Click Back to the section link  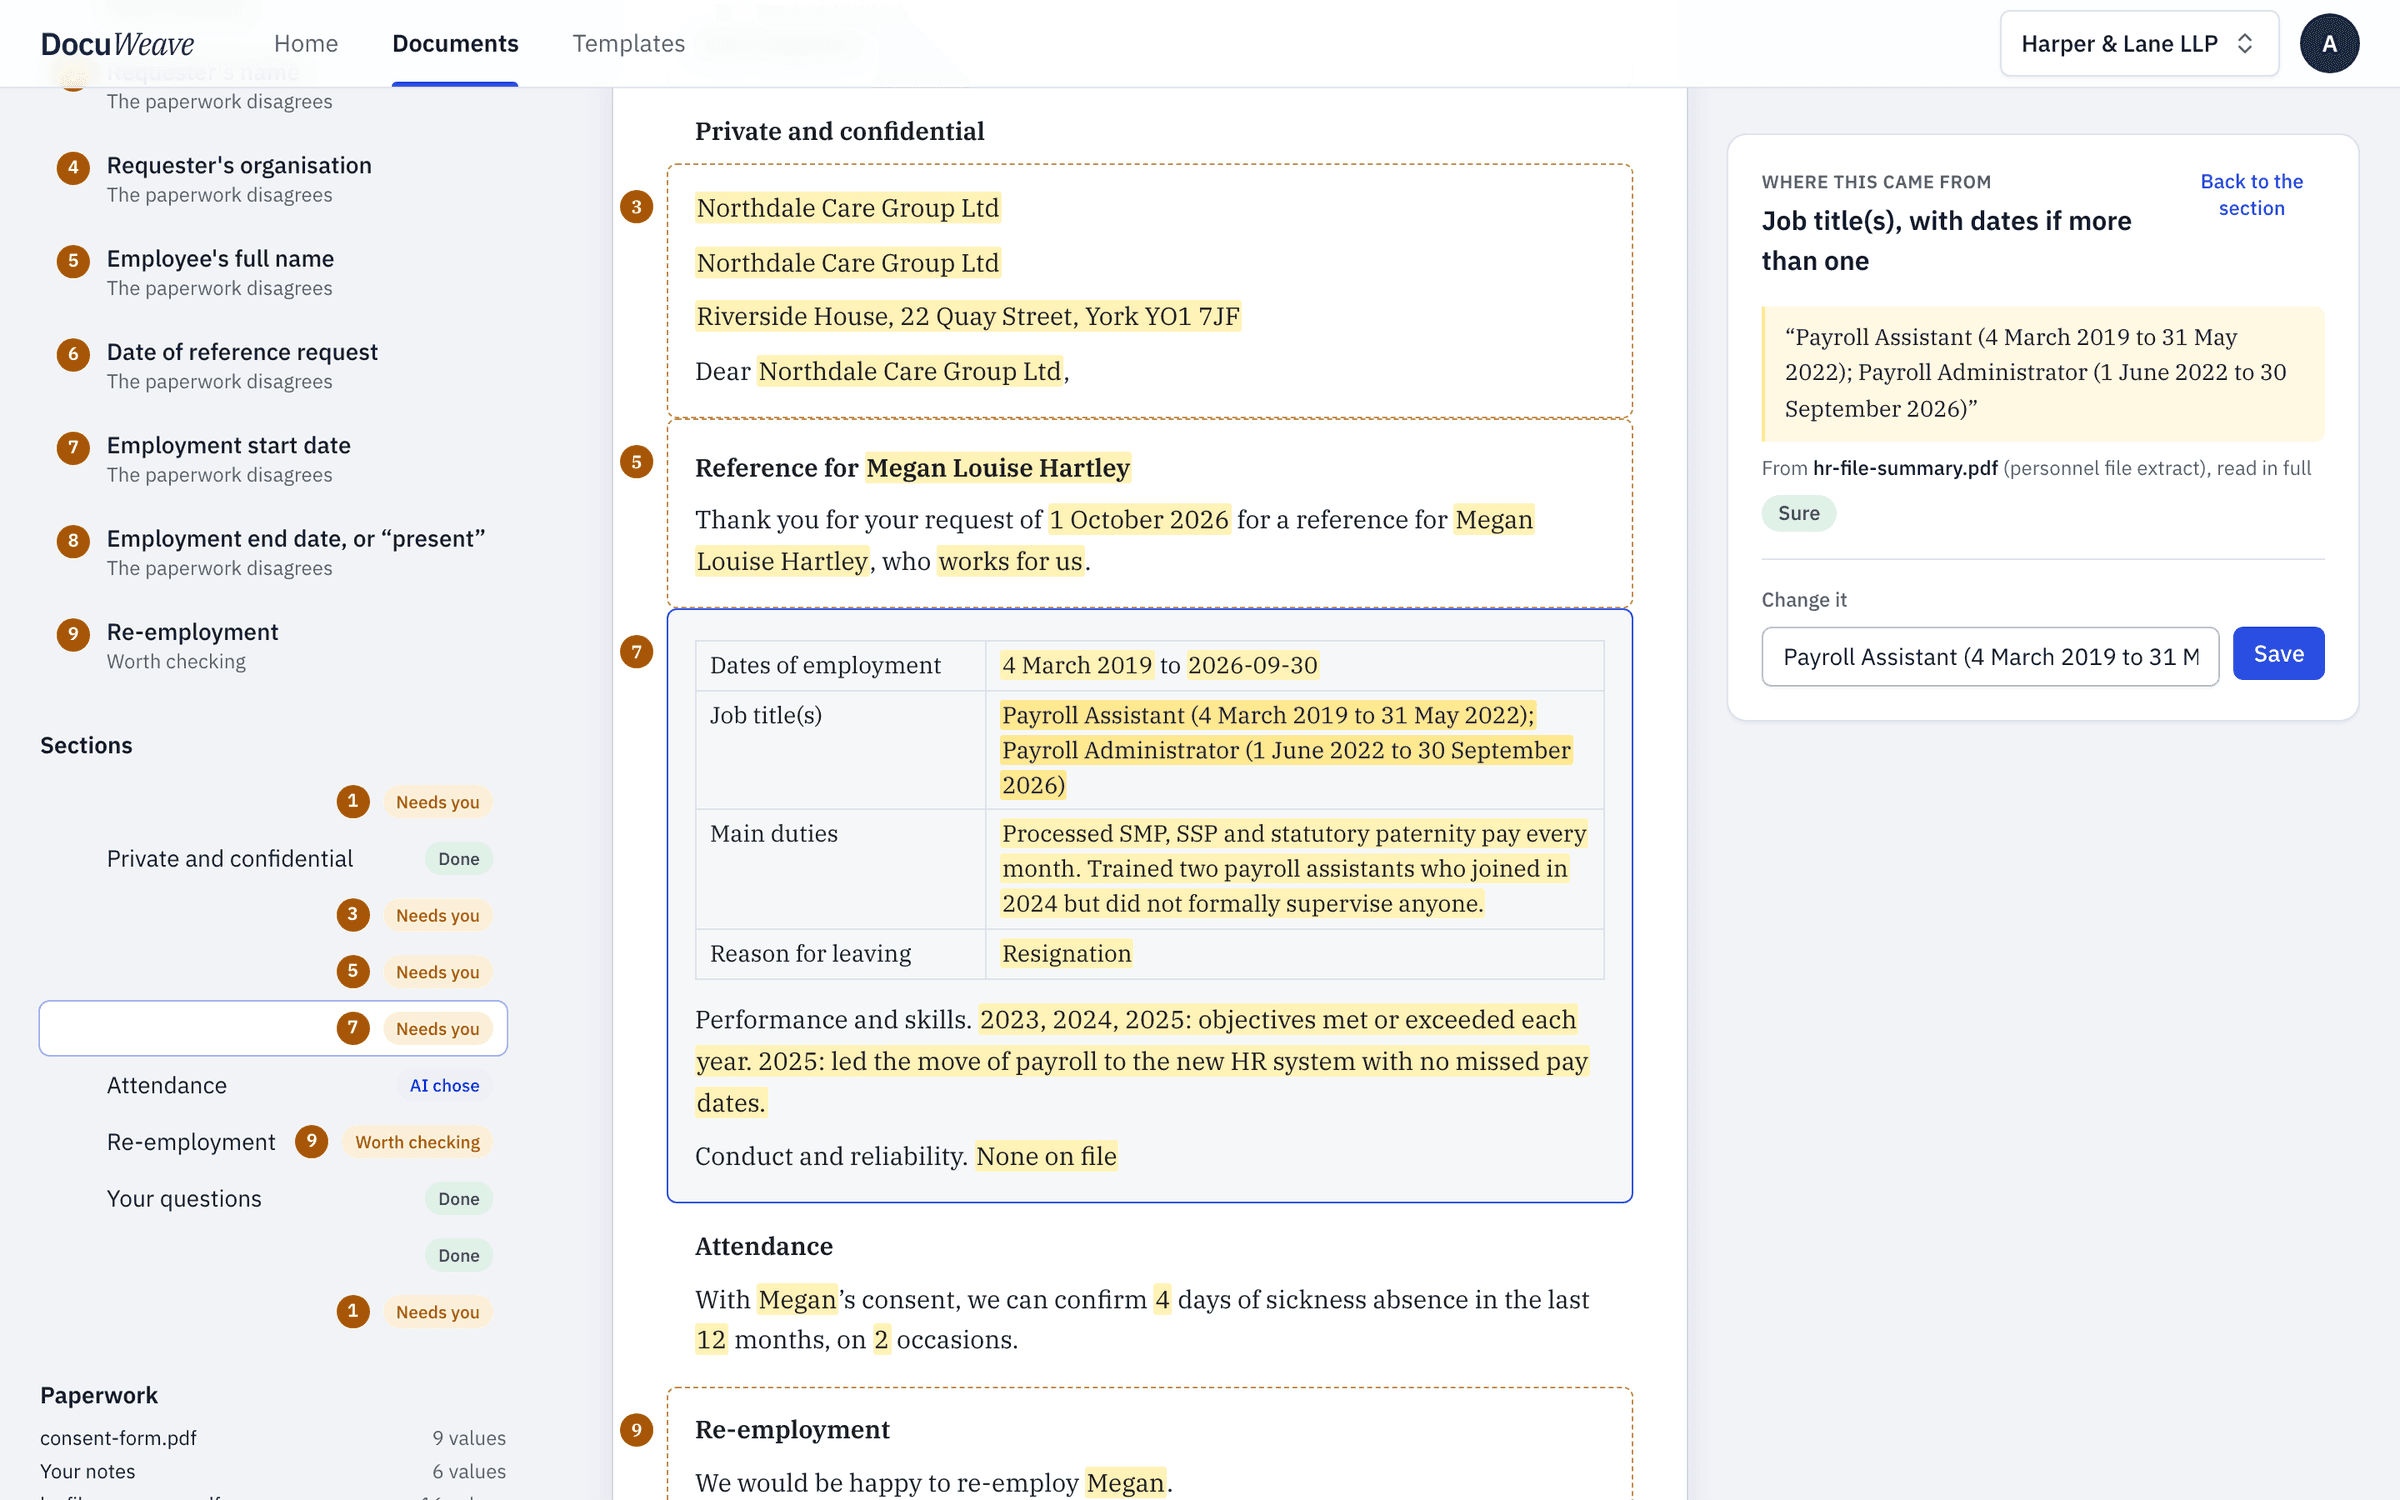2251,195
